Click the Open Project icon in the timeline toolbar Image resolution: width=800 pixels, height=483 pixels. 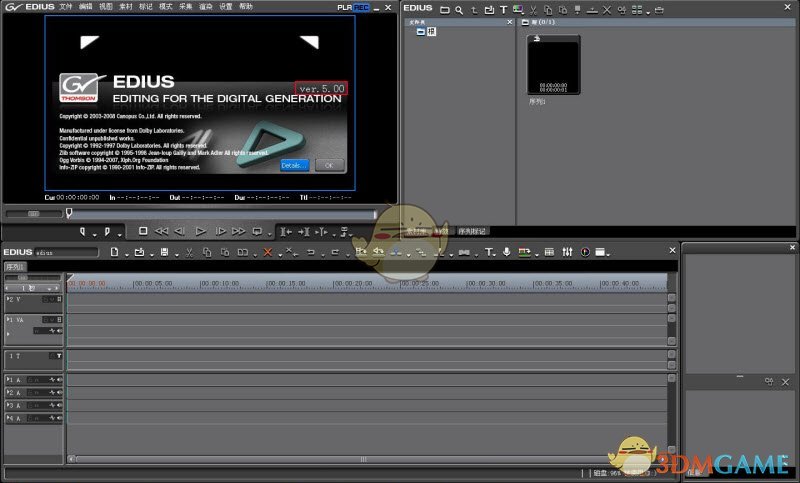[x=139, y=252]
